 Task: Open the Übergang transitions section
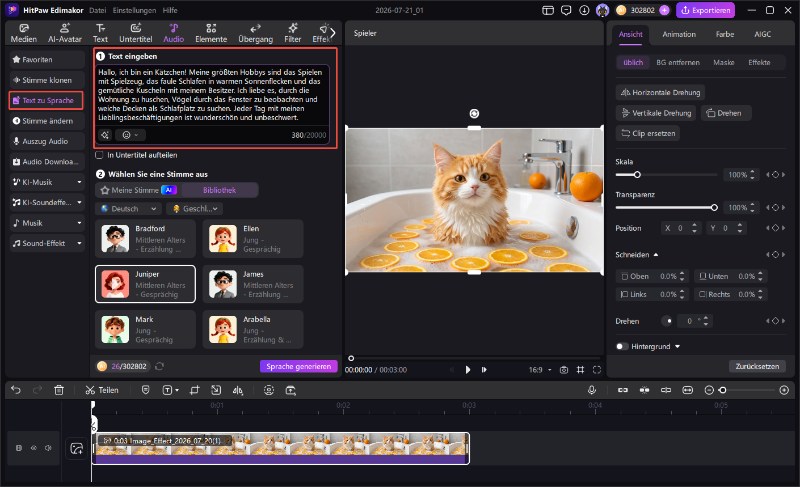click(x=255, y=33)
